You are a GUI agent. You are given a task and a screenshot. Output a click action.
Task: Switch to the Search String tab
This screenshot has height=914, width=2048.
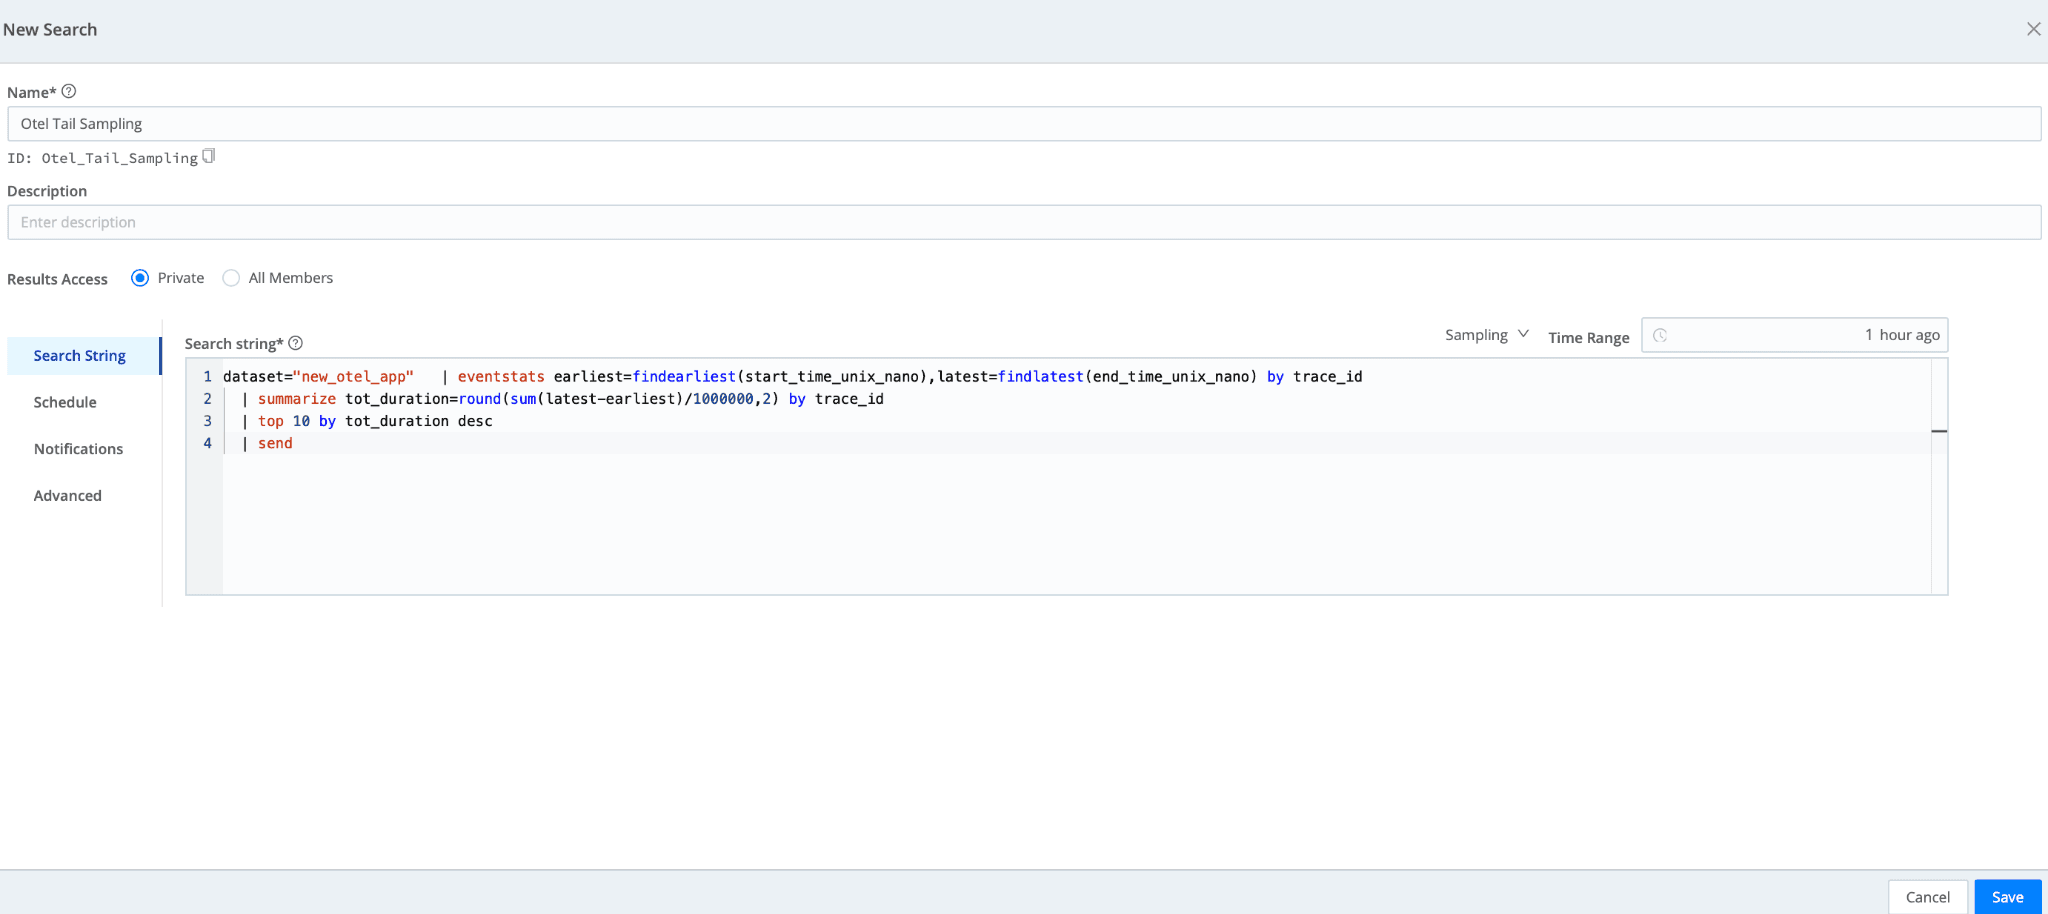tap(80, 356)
